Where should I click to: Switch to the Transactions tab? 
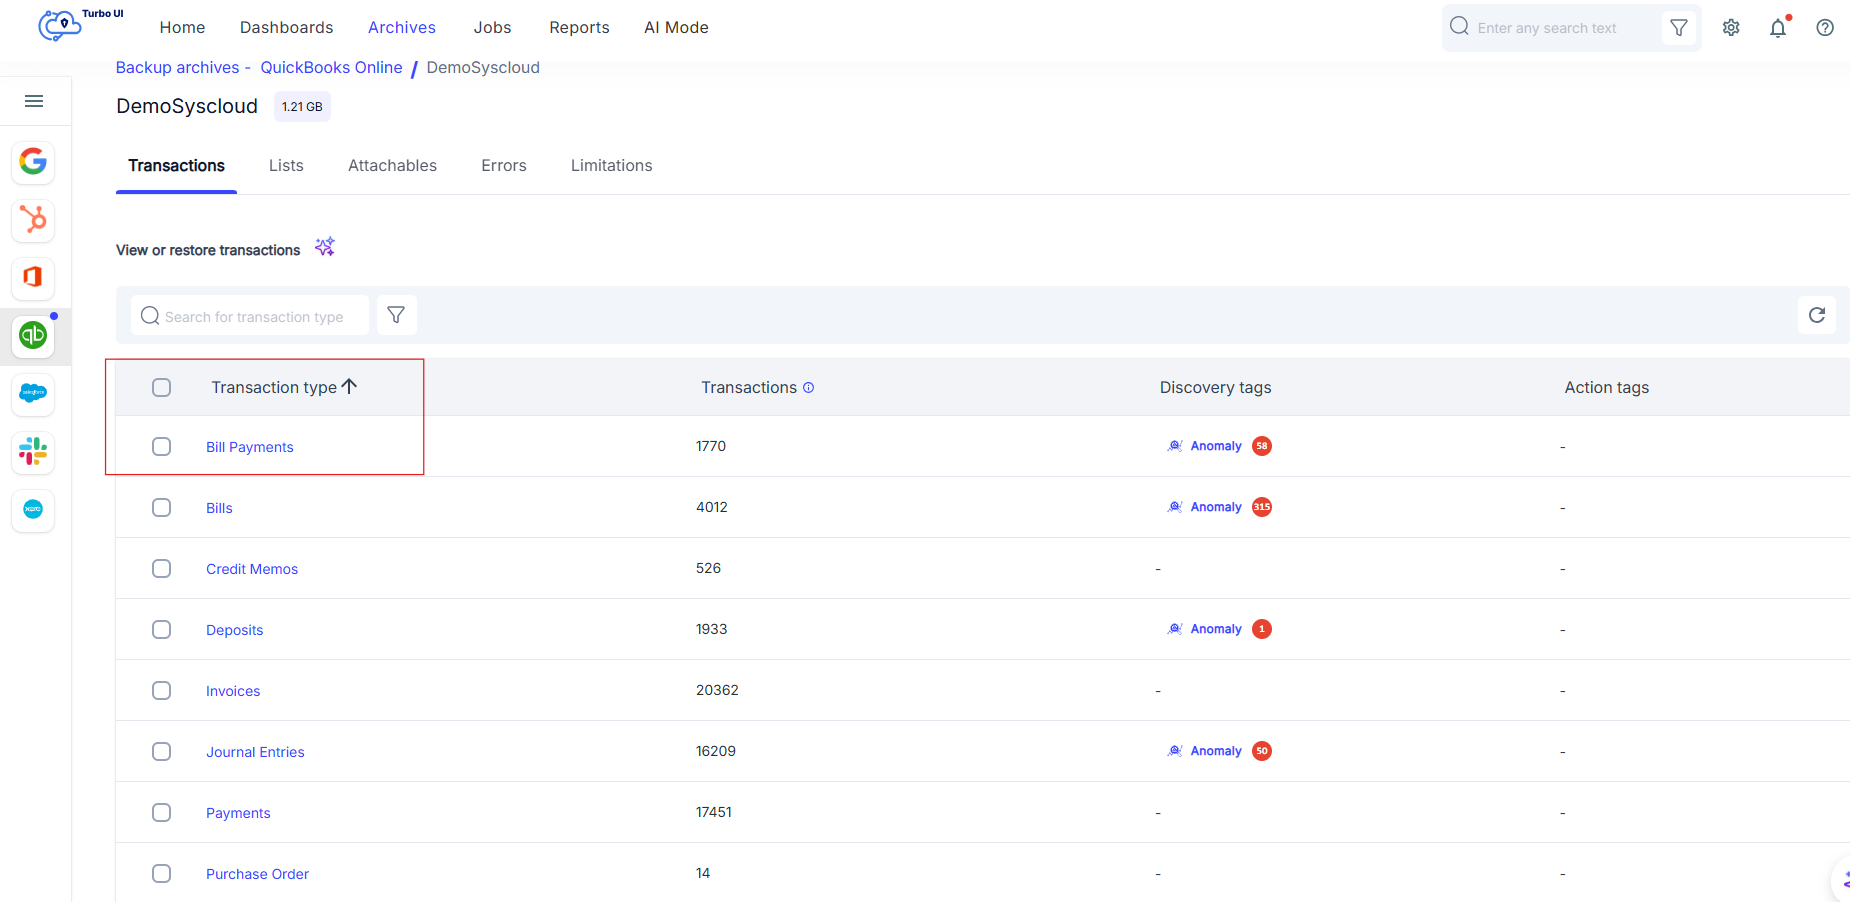176,166
